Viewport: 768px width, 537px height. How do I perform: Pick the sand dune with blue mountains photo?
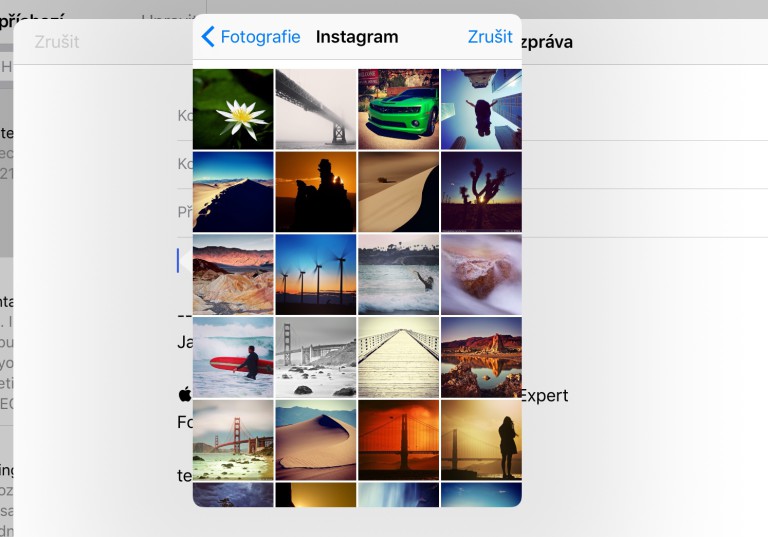click(x=316, y=440)
